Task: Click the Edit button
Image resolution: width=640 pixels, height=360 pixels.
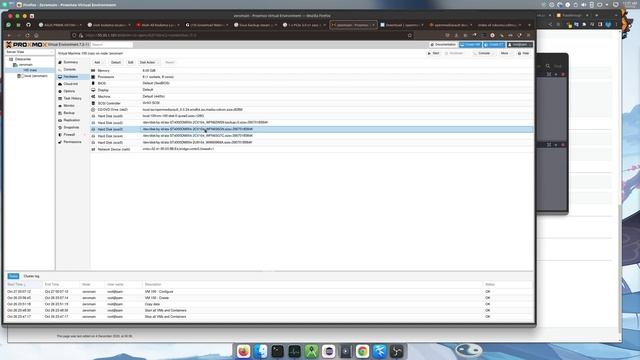Action: coord(131,62)
